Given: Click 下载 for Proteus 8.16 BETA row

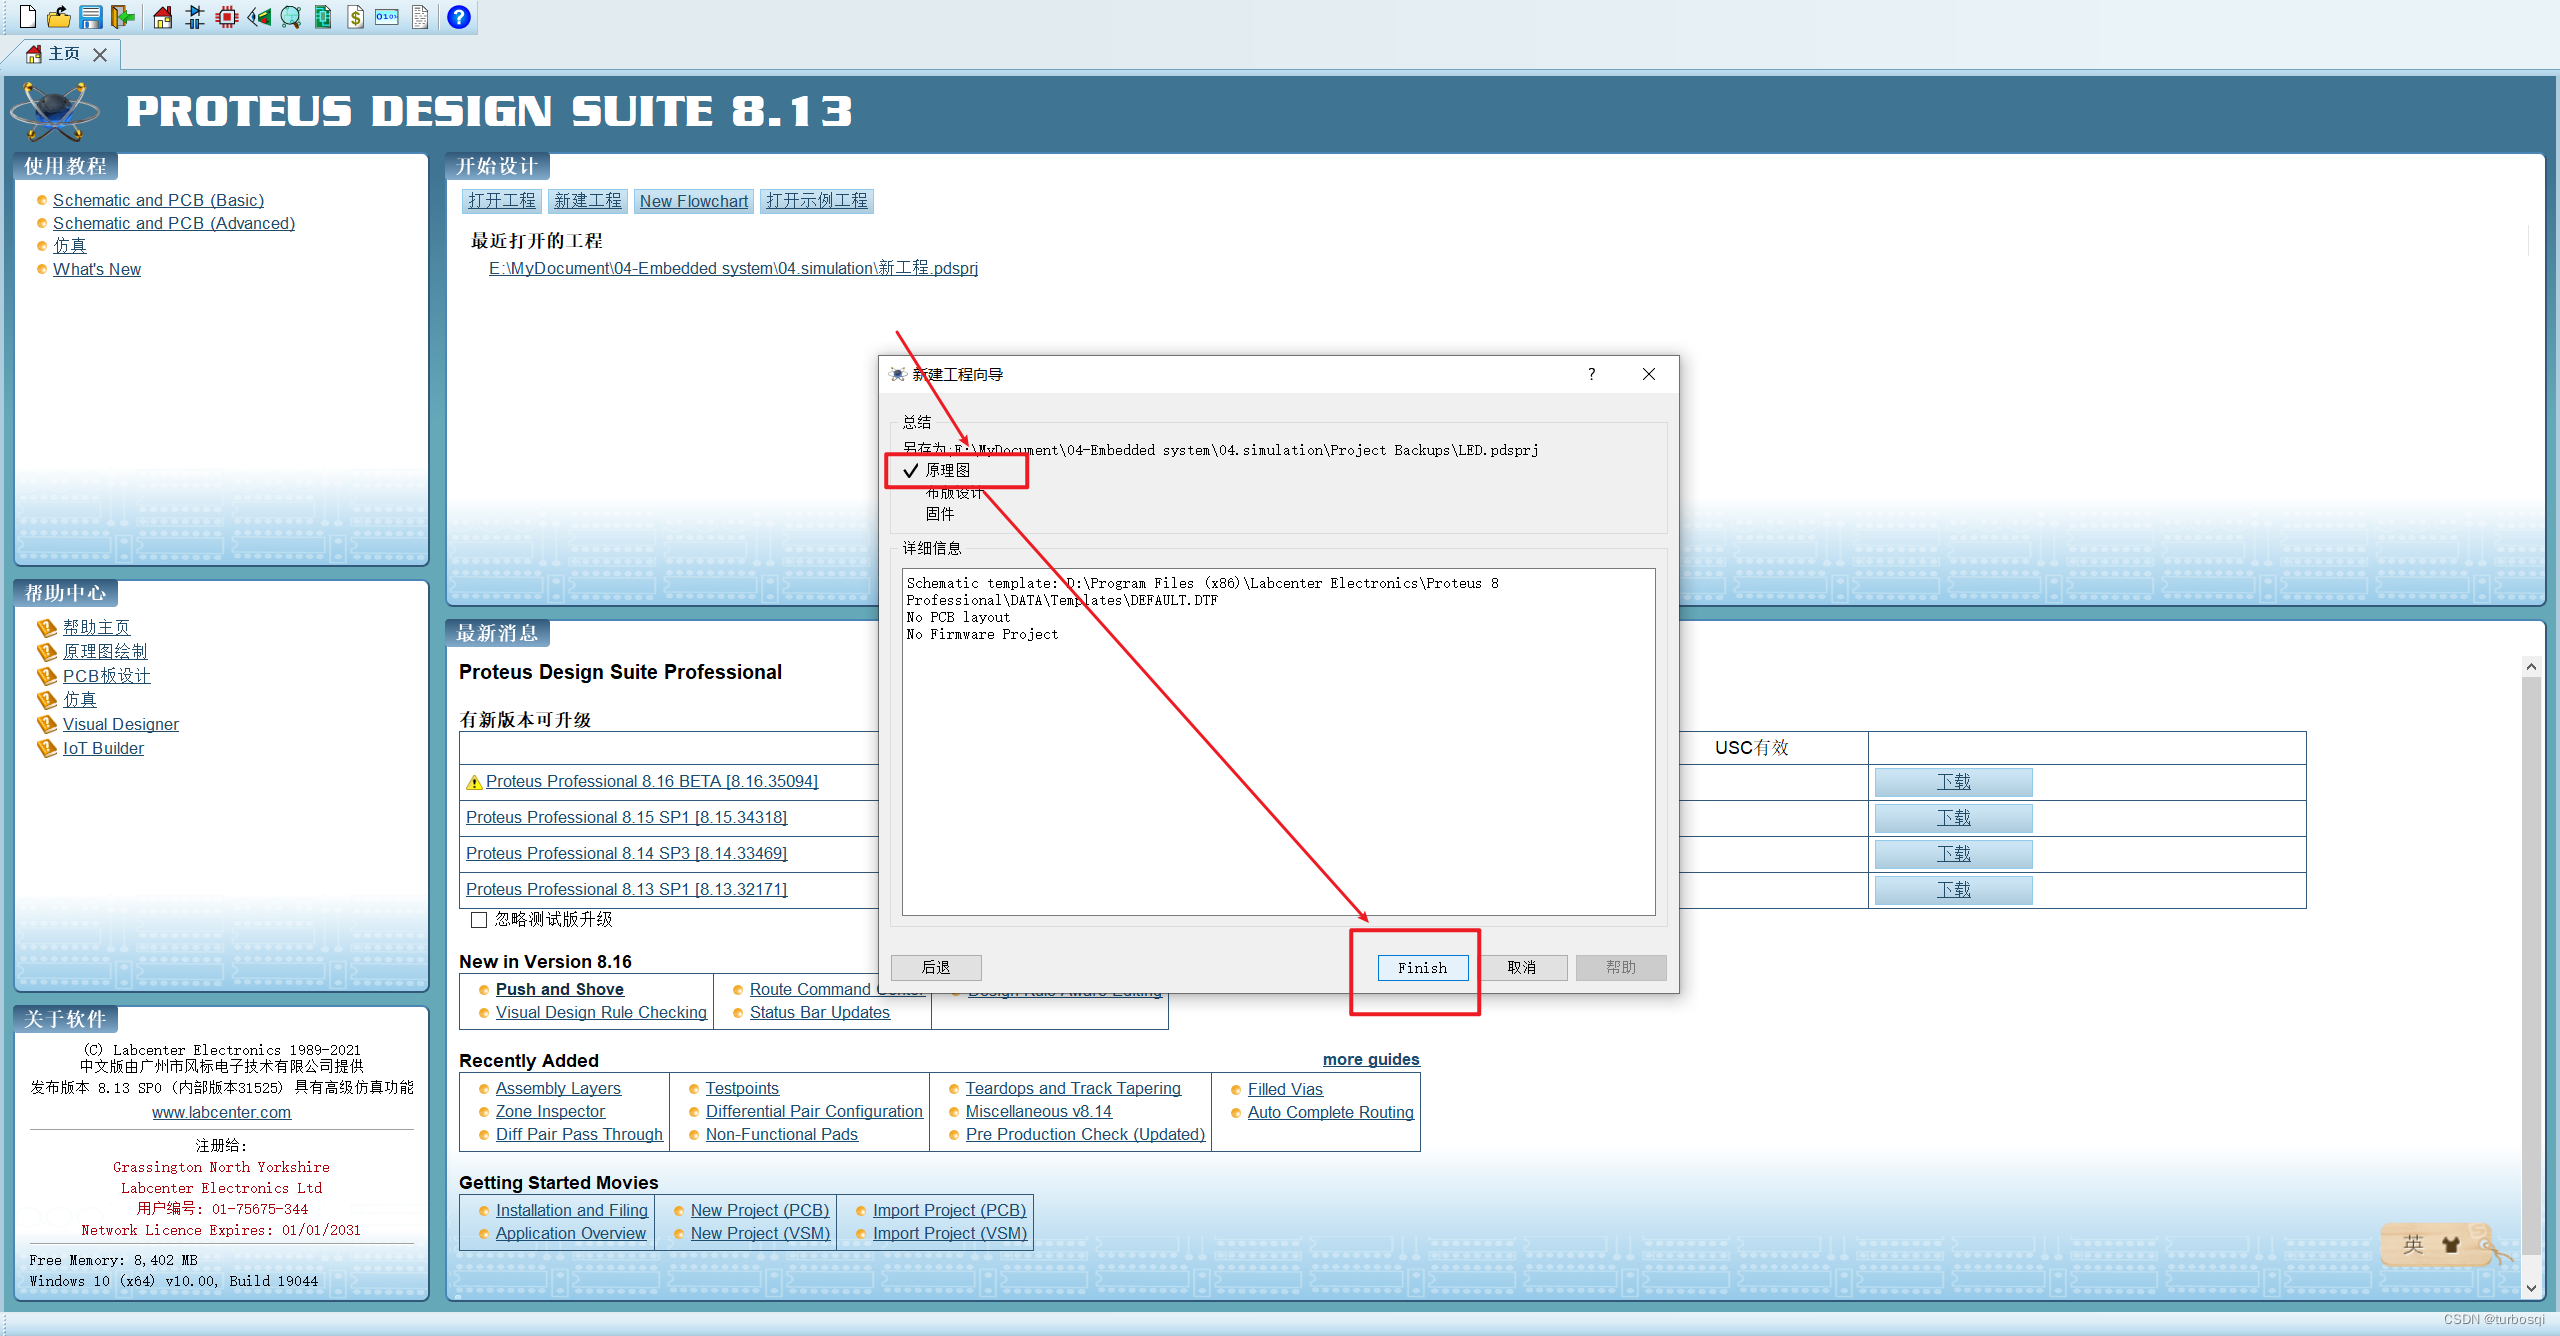Looking at the screenshot, I should (1953, 782).
